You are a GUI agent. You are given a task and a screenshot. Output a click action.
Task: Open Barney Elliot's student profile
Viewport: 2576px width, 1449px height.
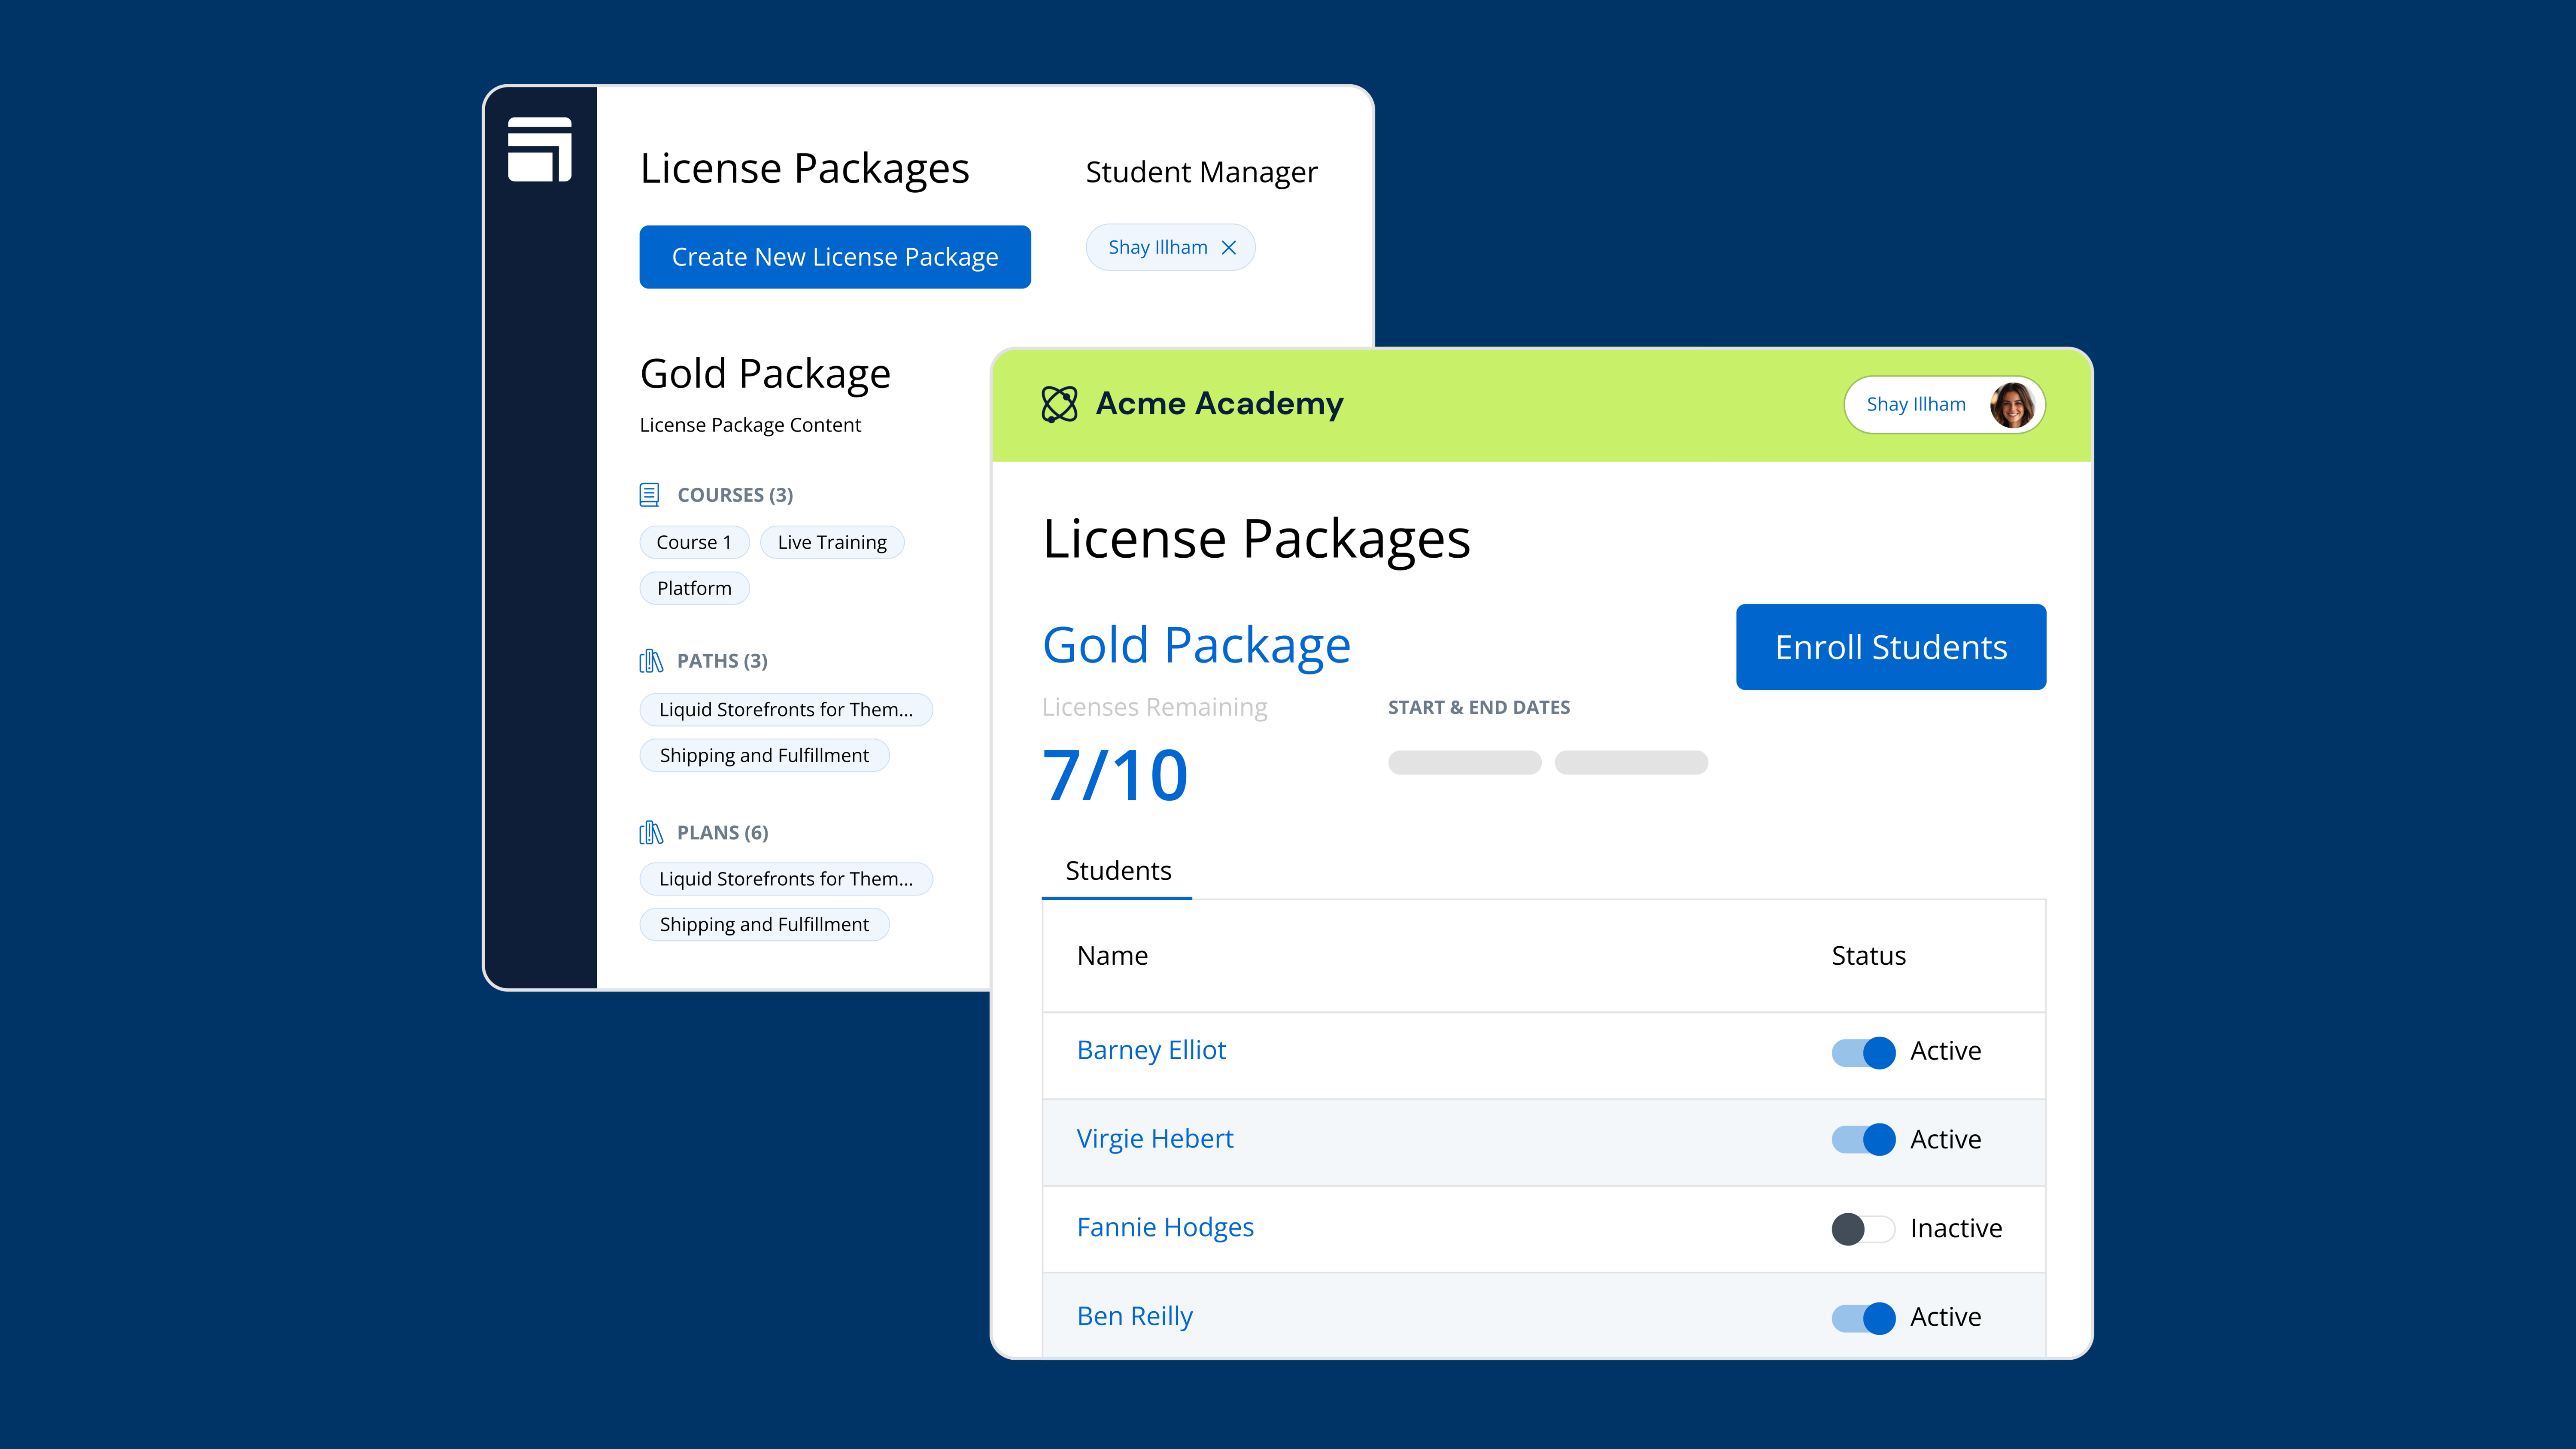[x=1151, y=1050]
